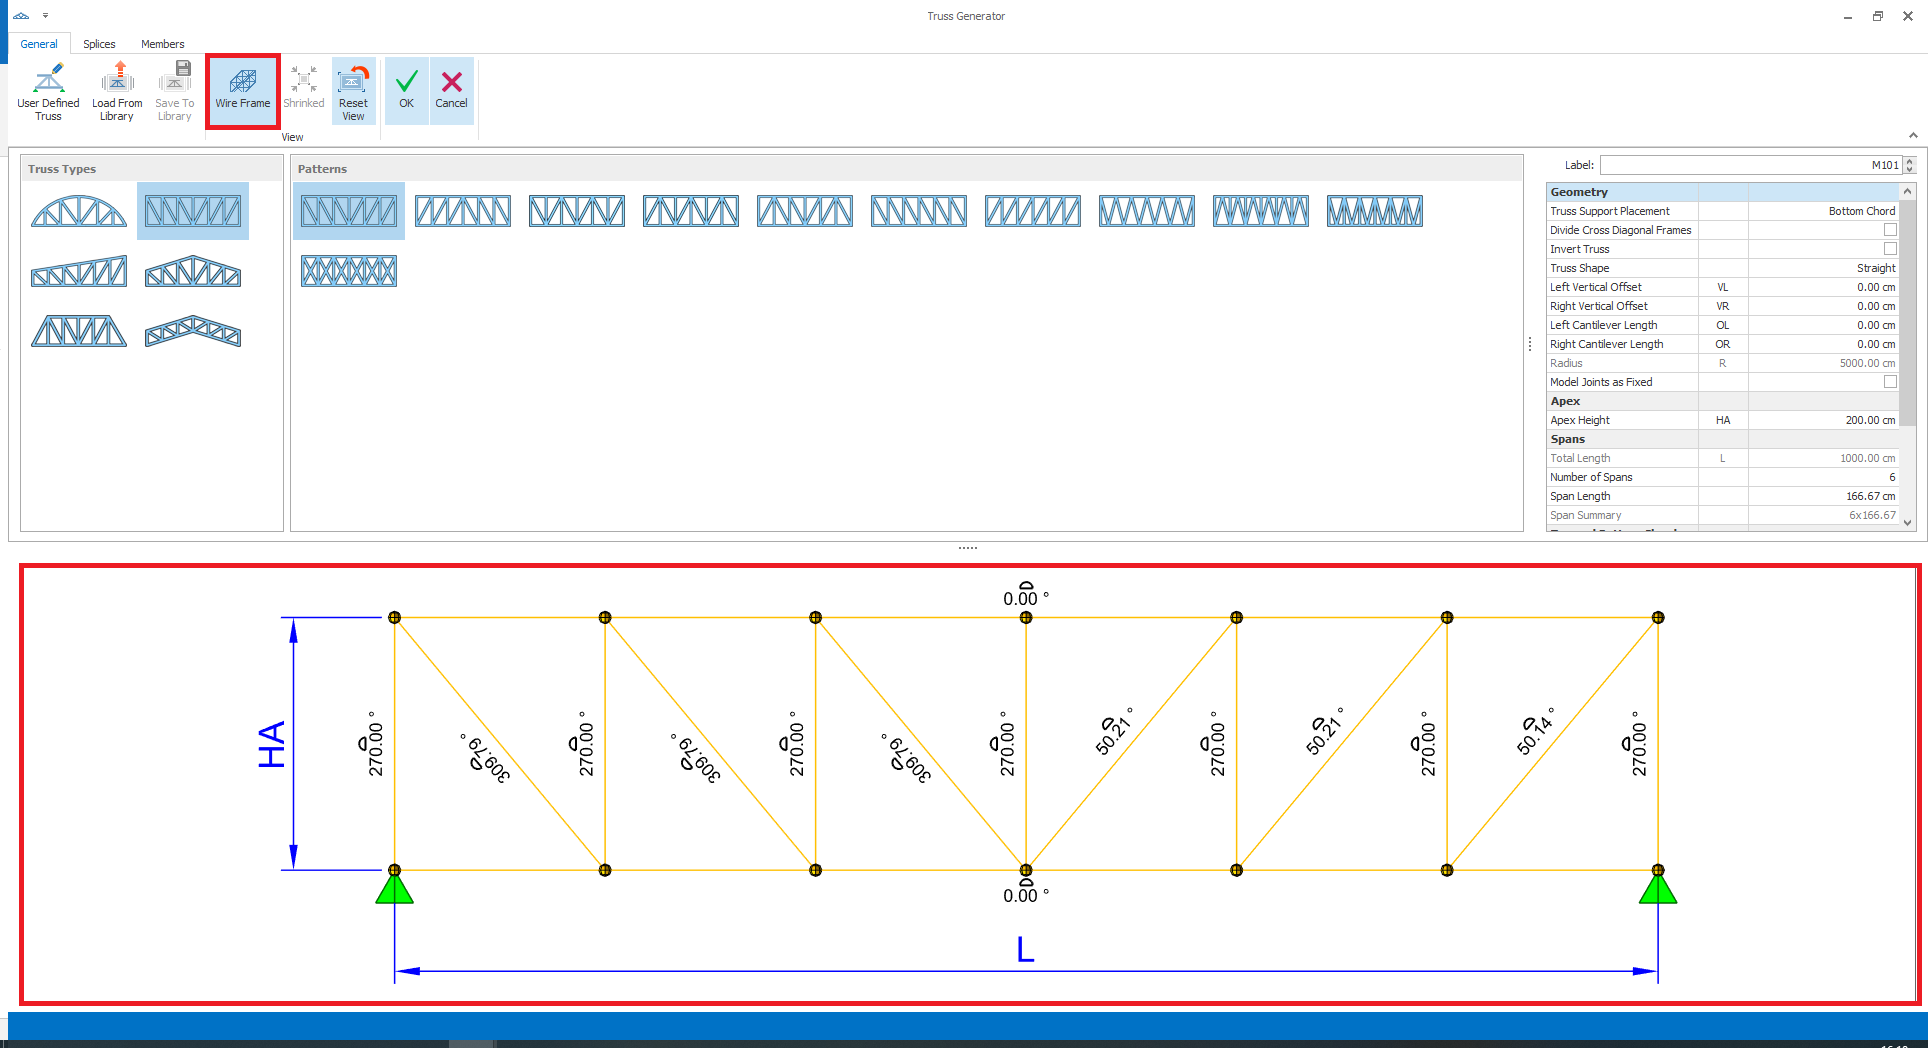Expand the quick access toolbar menu

(45, 15)
